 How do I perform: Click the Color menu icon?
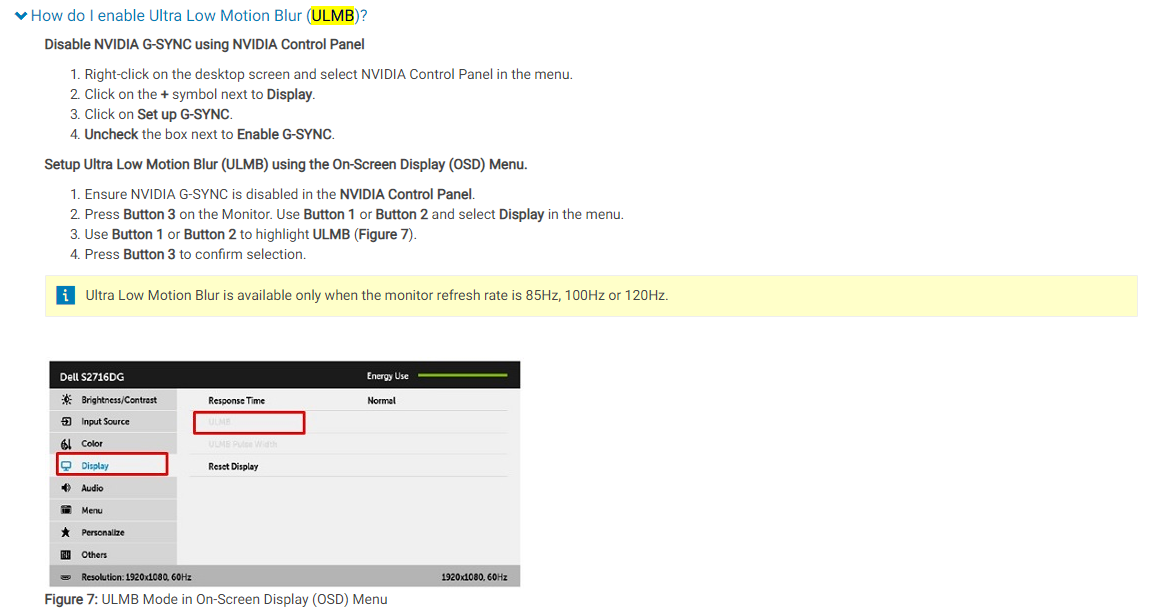point(66,444)
